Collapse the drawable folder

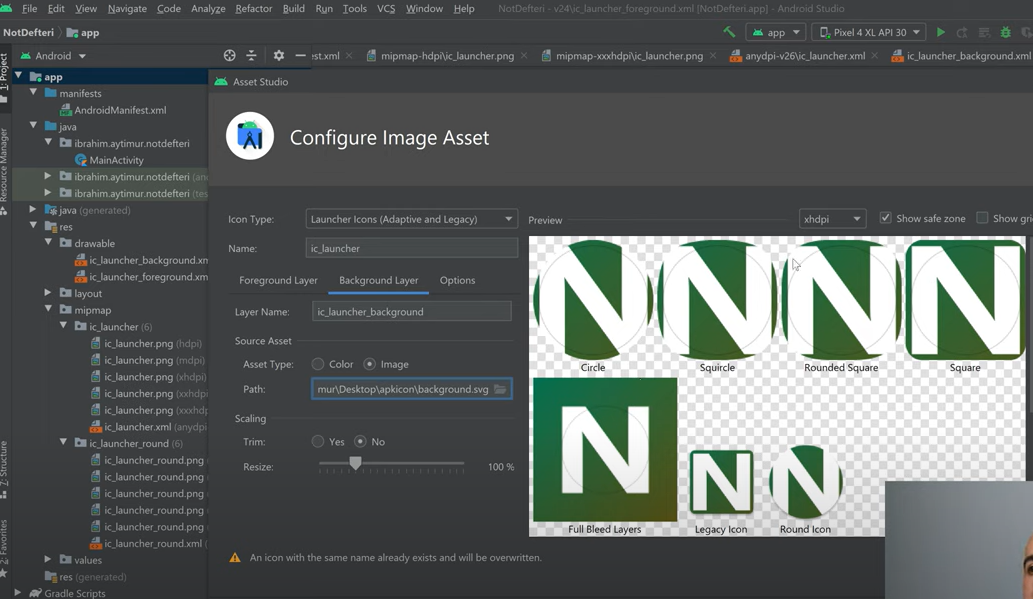[49, 243]
